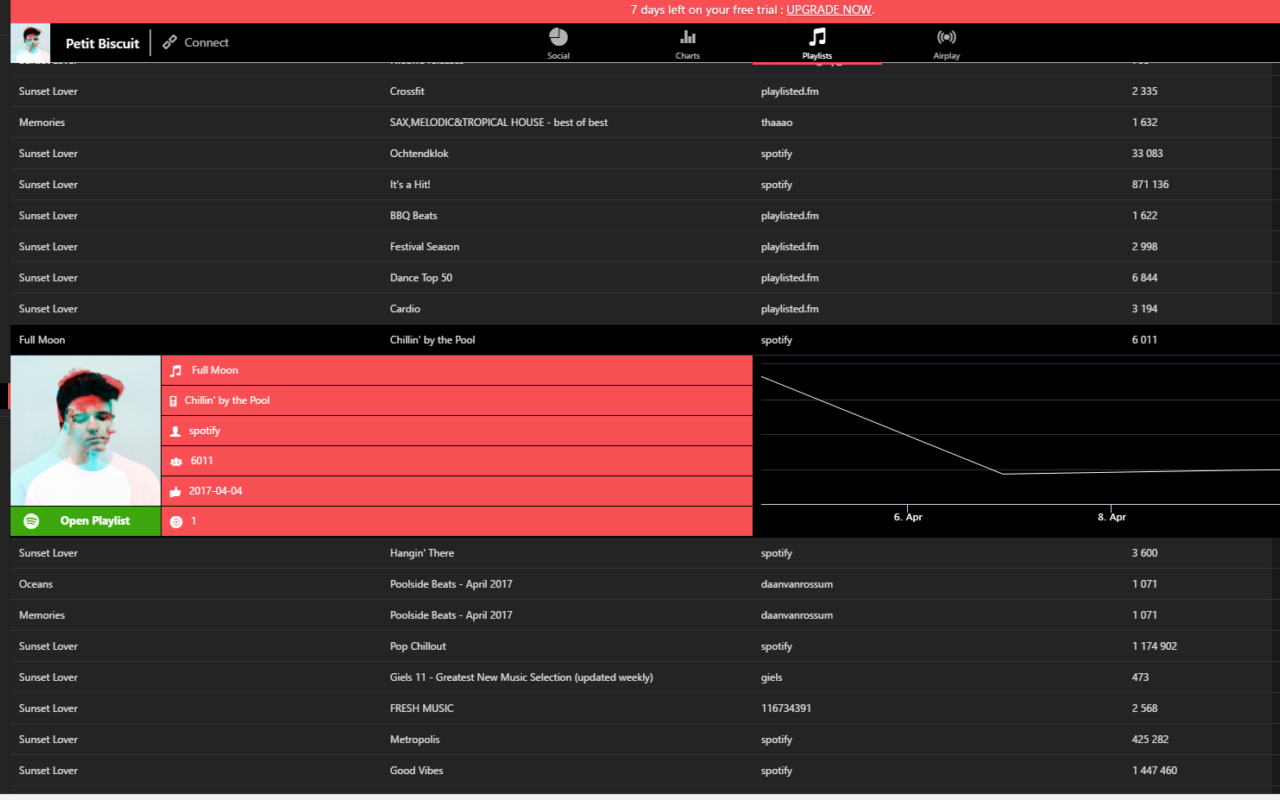Click the followers icon beside 6011
This screenshot has width=1280, height=800.
tap(176, 461)
